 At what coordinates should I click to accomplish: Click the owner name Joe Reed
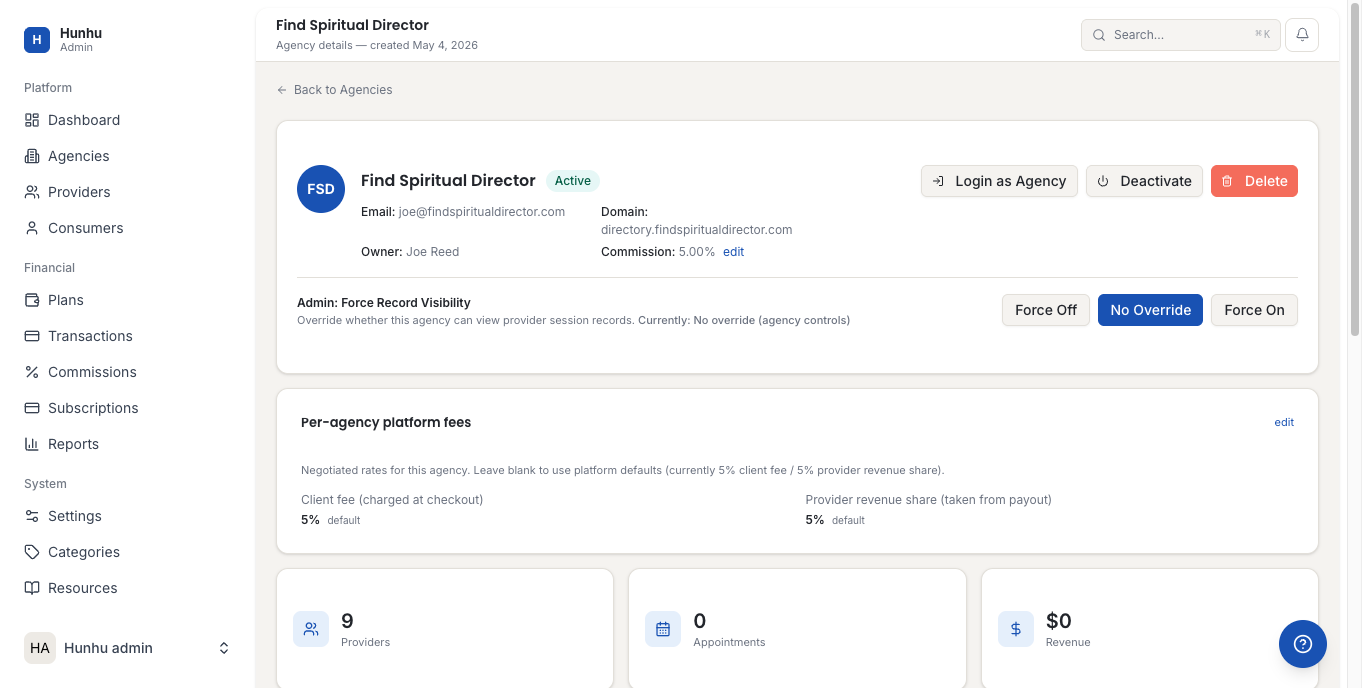(x=432, y=252)
